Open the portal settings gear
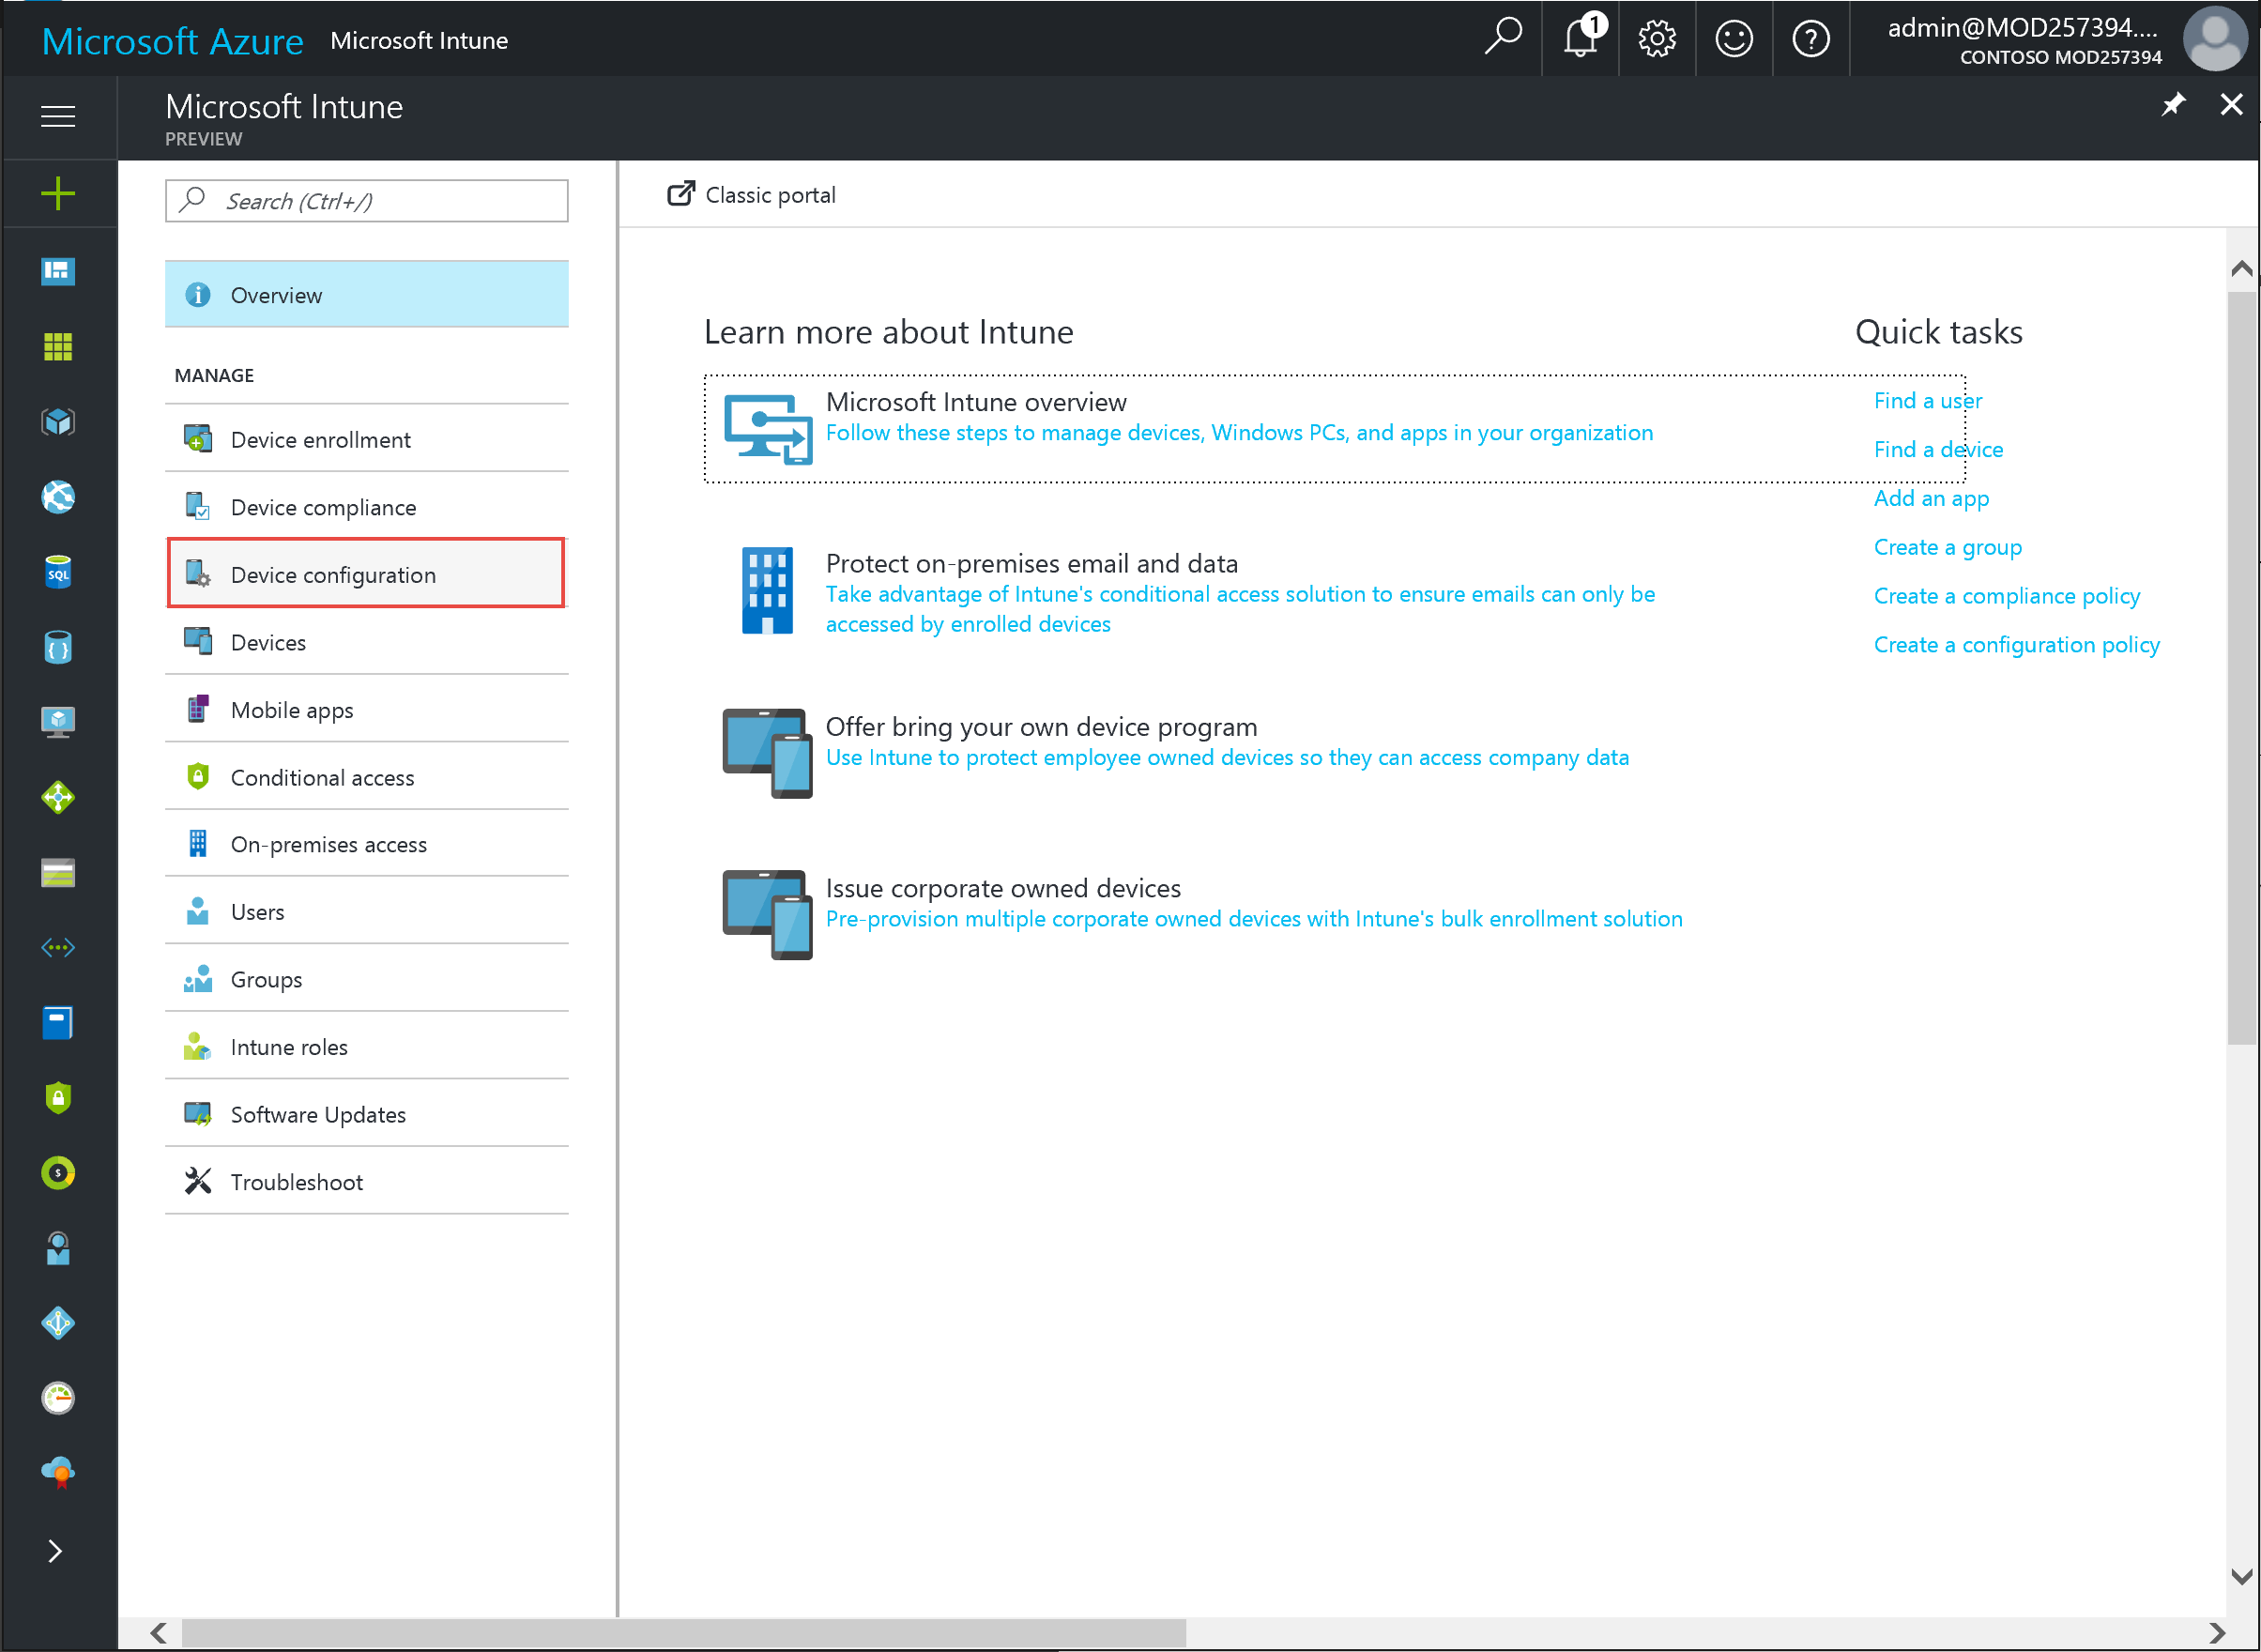Viewport: 2261px width, 1652px height. 1657,40
